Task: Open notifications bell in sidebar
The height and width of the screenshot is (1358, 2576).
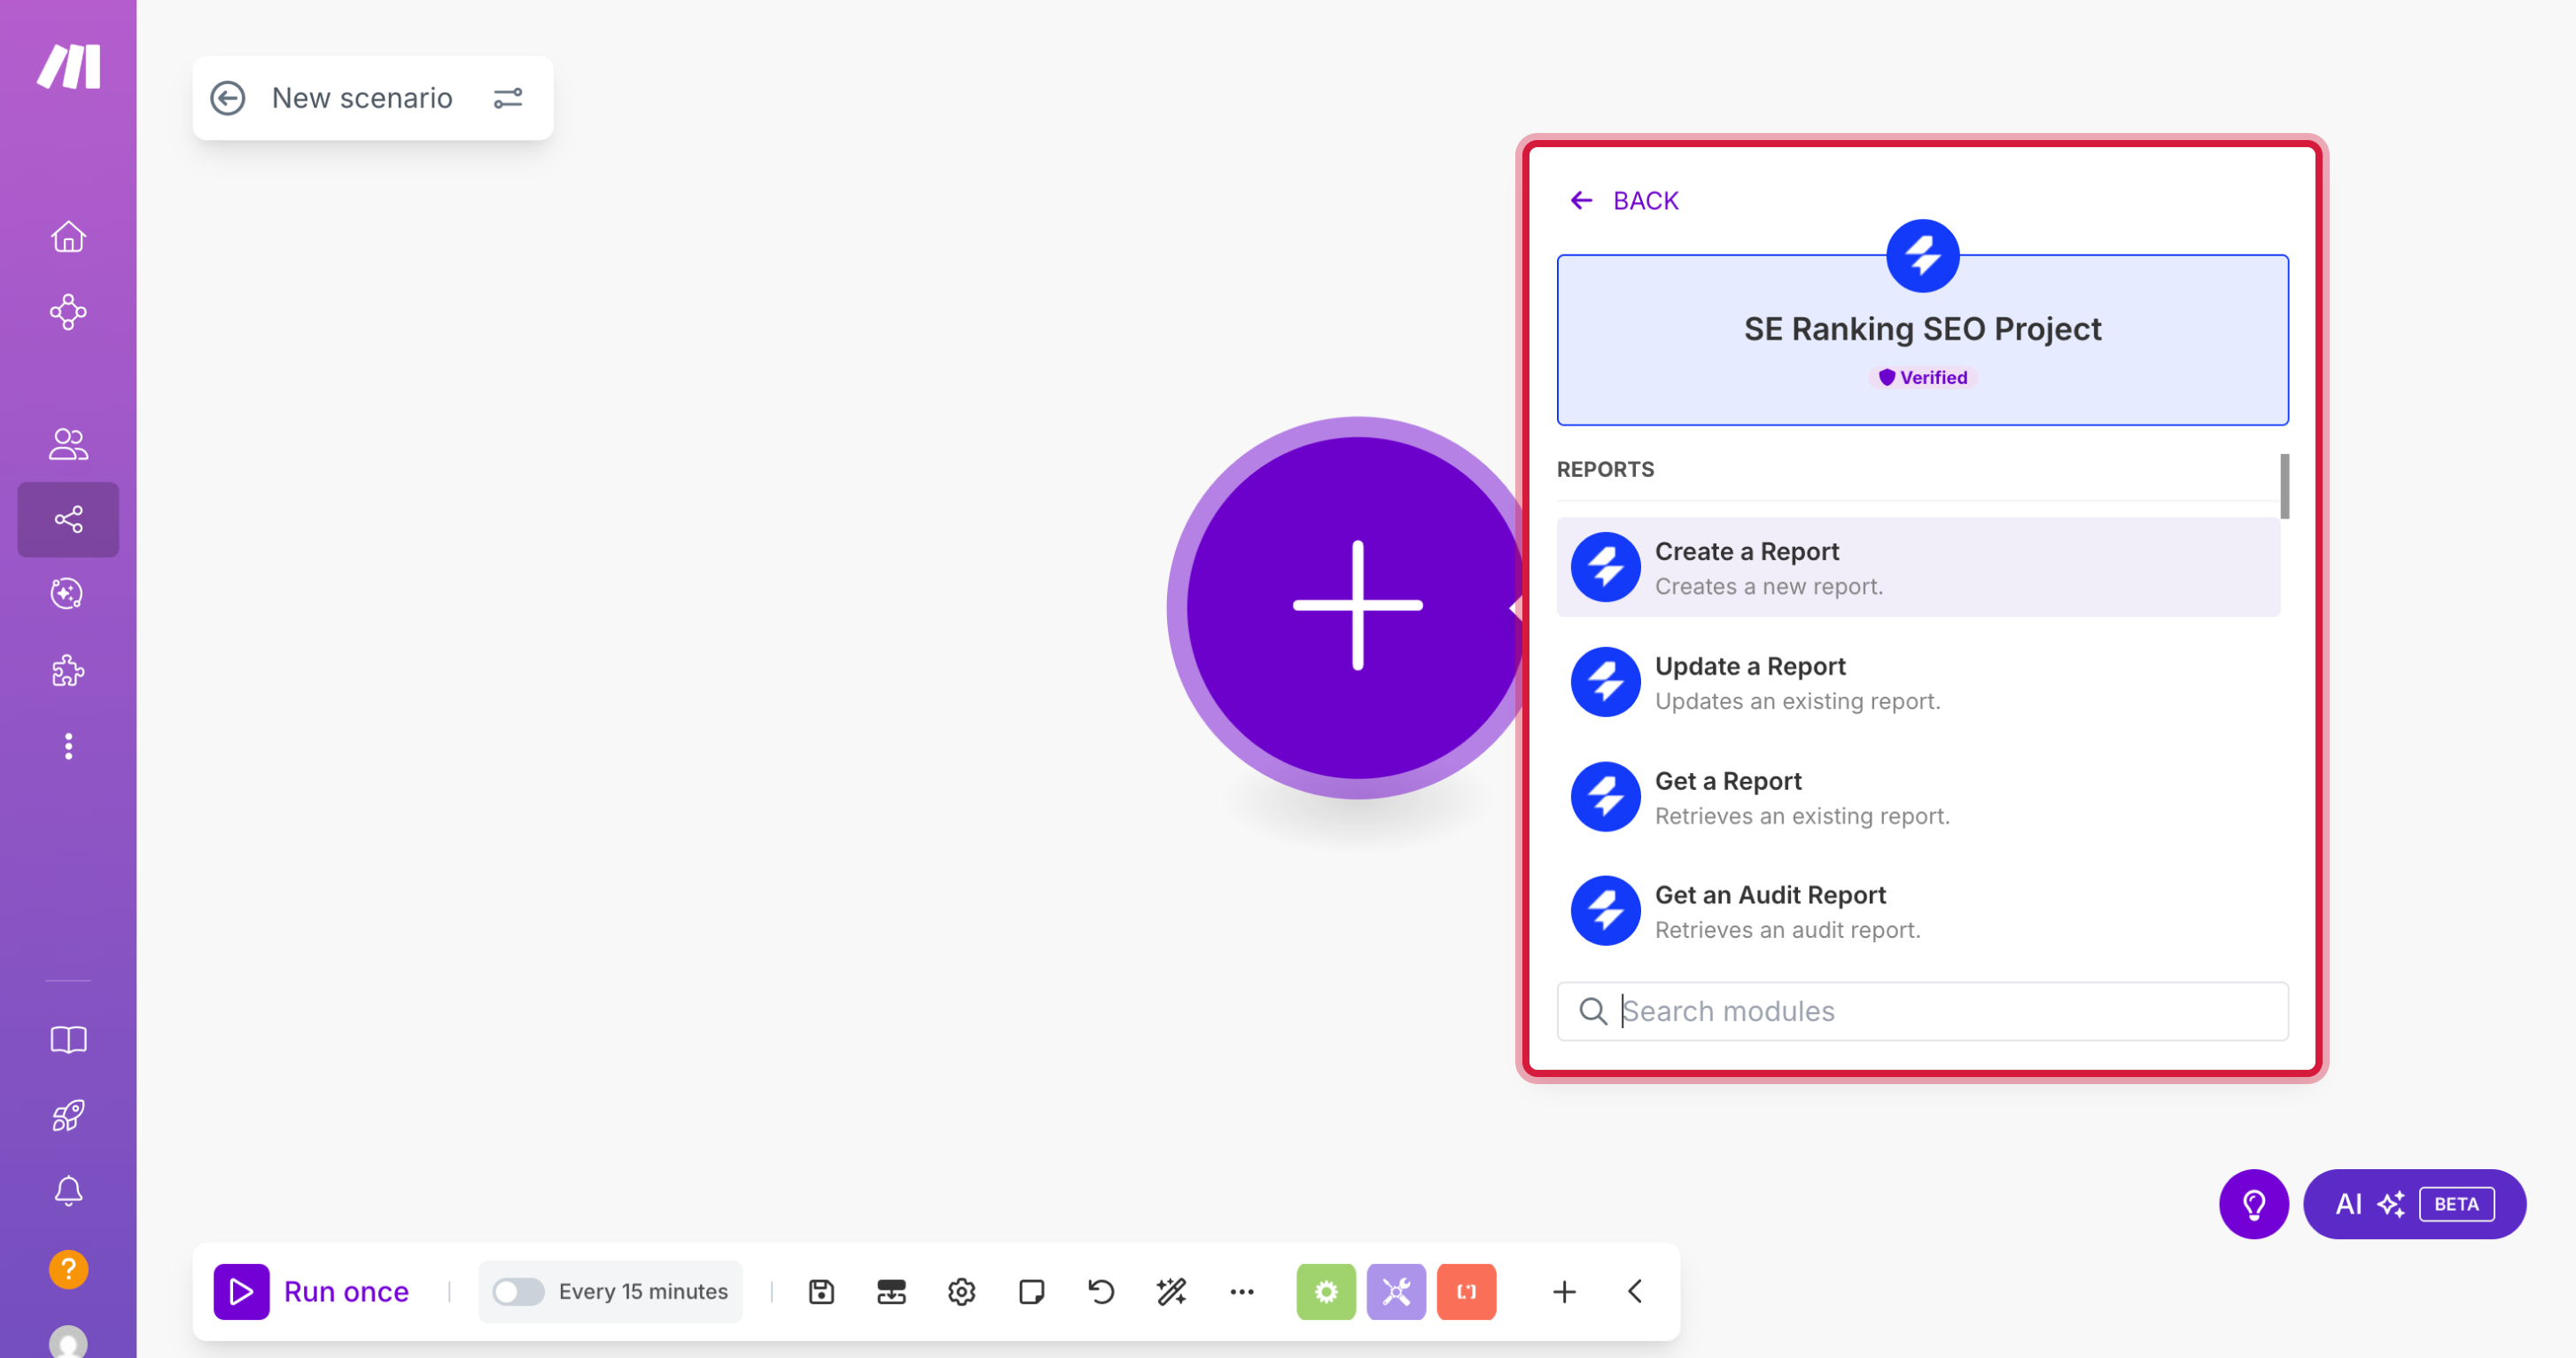Action: click(x=68, y=1190)
